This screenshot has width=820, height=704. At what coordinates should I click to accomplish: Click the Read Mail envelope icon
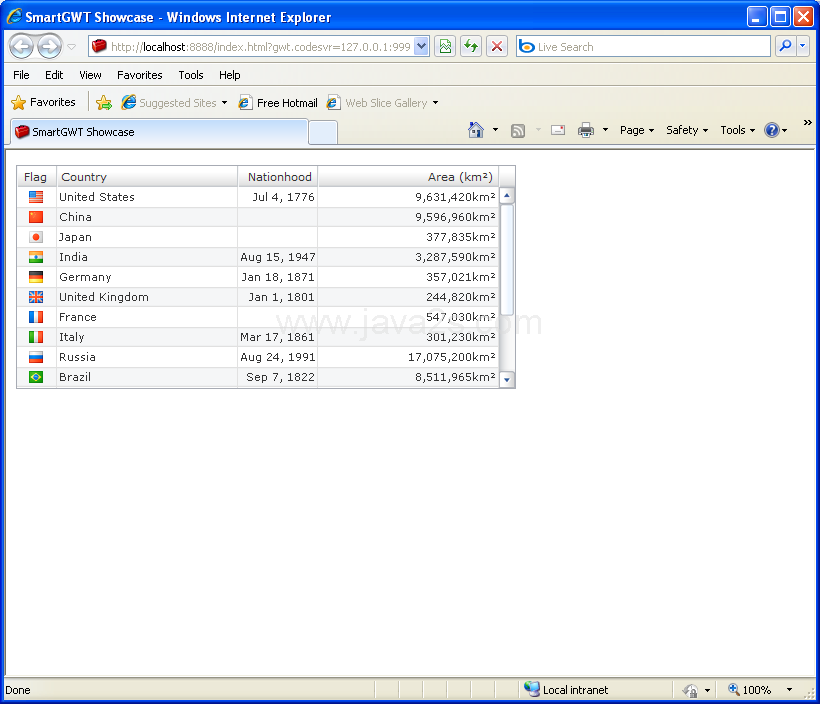click(558, 130)
